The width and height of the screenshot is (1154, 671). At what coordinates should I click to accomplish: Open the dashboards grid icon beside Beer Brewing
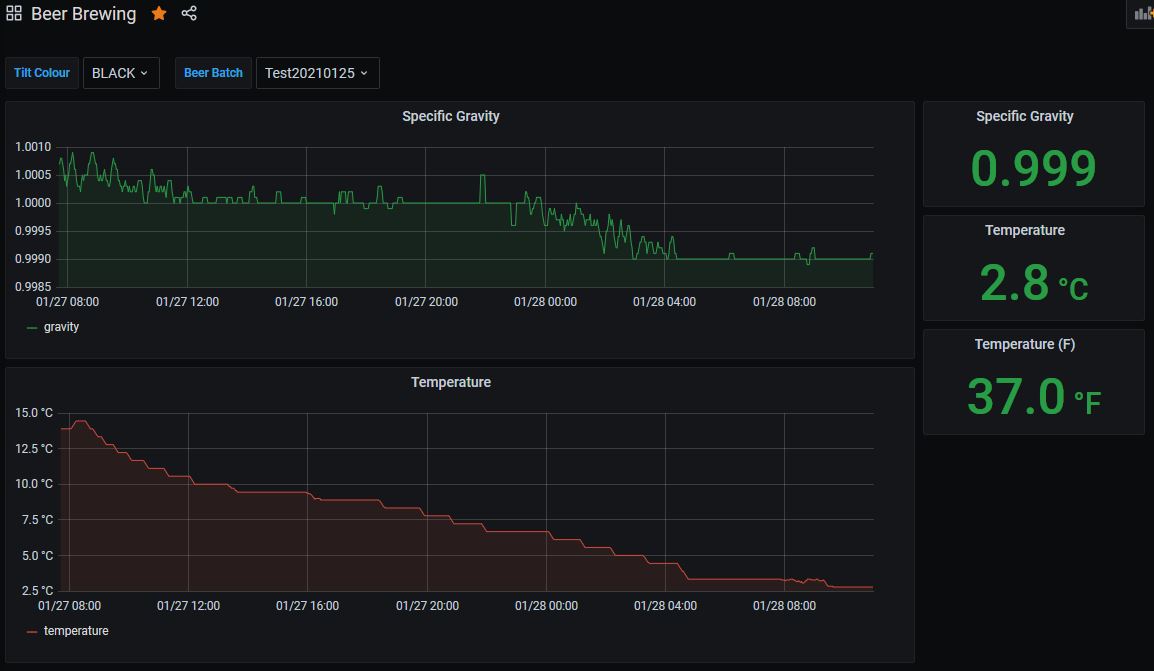14,13
